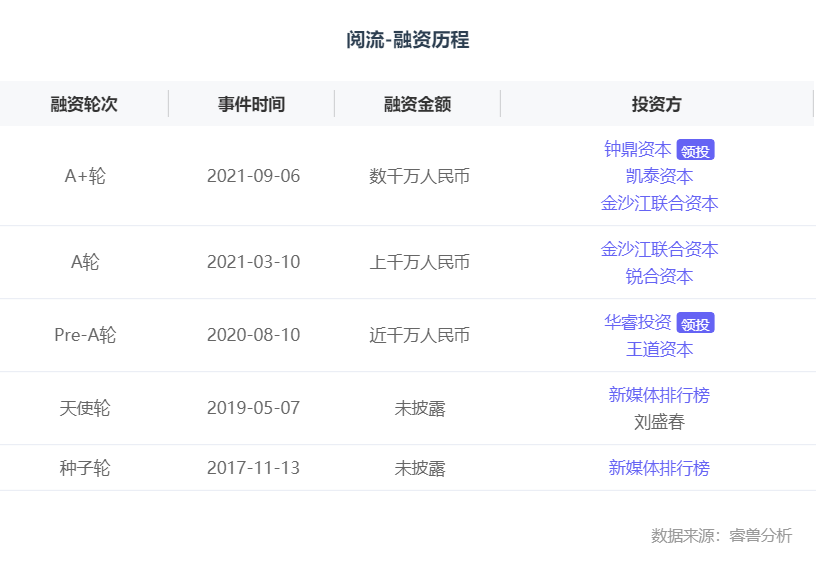Open the 王道资本 investor link
Viewport: 816px width, 578px height.
pyautogui.click(x=659, y=349)
